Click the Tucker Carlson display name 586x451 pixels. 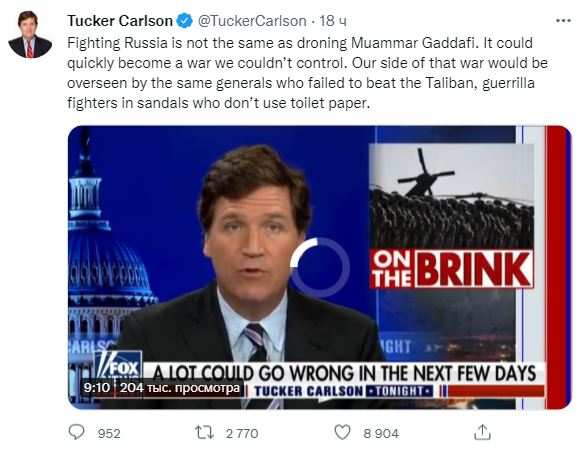tap(120, 21)
